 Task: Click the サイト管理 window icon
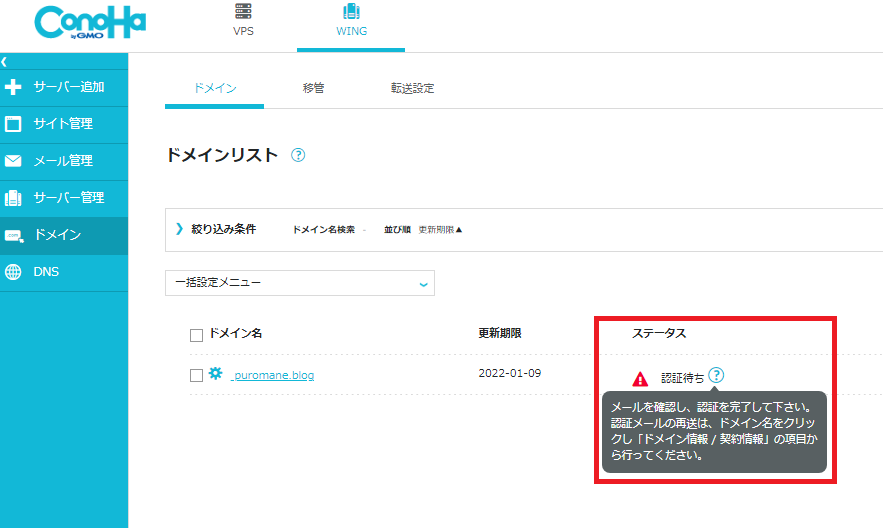[x=12, y=124]
